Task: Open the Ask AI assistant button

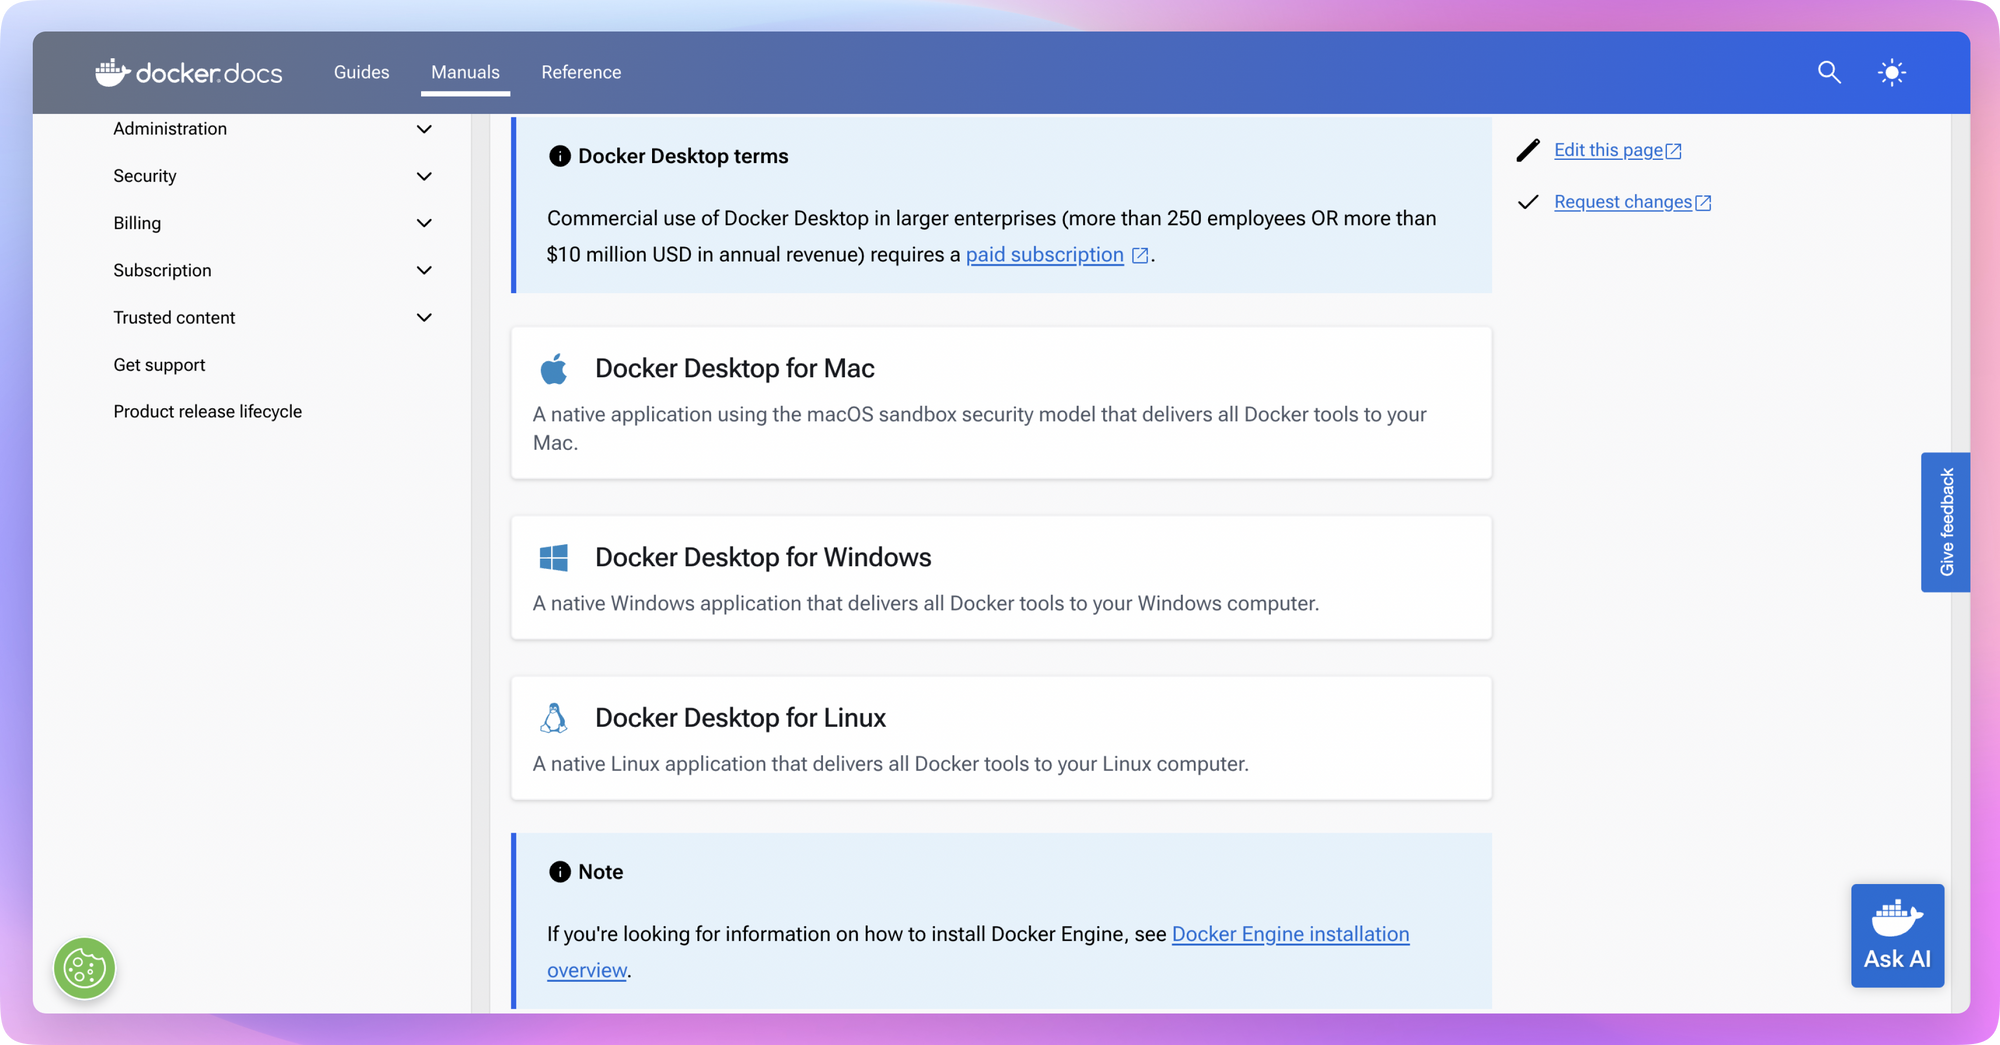Action: [1897, 936]
